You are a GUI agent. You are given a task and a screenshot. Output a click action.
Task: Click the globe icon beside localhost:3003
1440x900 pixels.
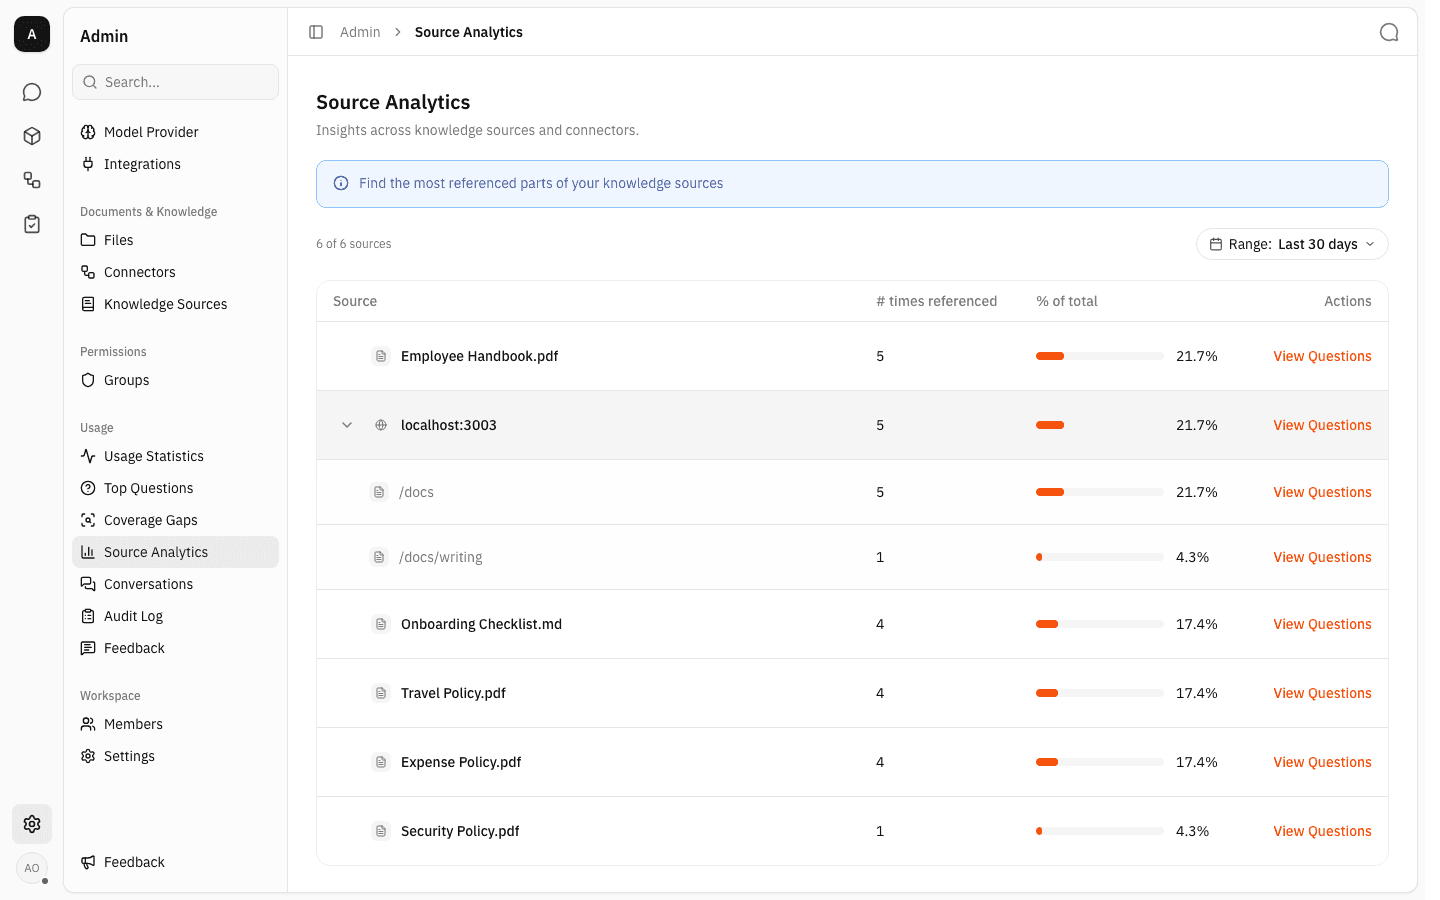tap(381, 425)
